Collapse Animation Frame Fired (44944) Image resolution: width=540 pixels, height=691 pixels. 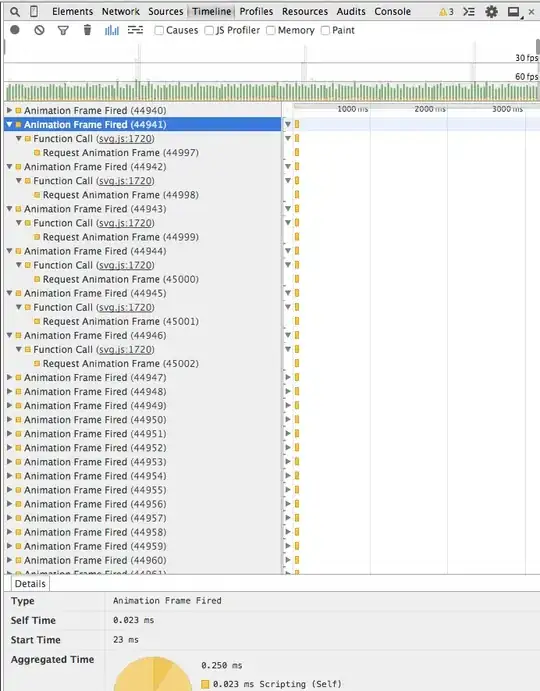point(9,251)
